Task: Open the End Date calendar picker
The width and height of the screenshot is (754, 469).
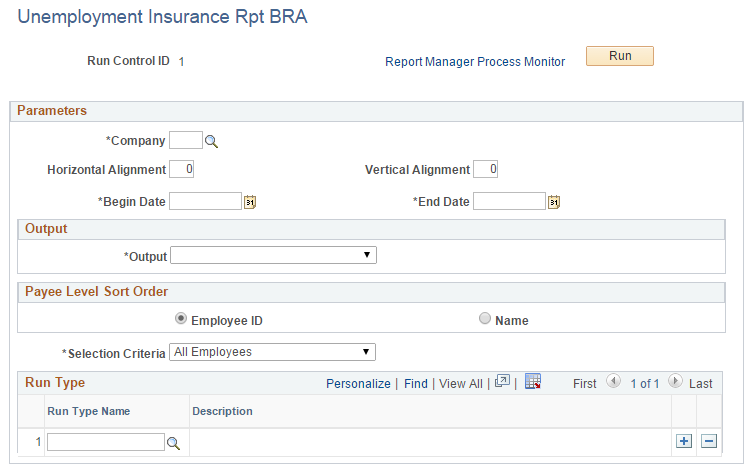Action: 554,202
